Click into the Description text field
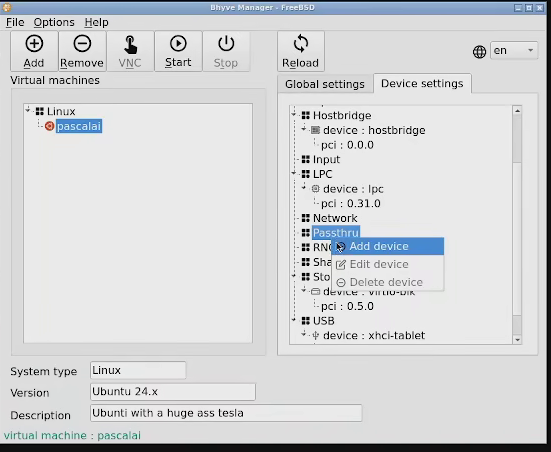551x452 pixels. click(x=226, y=413)
